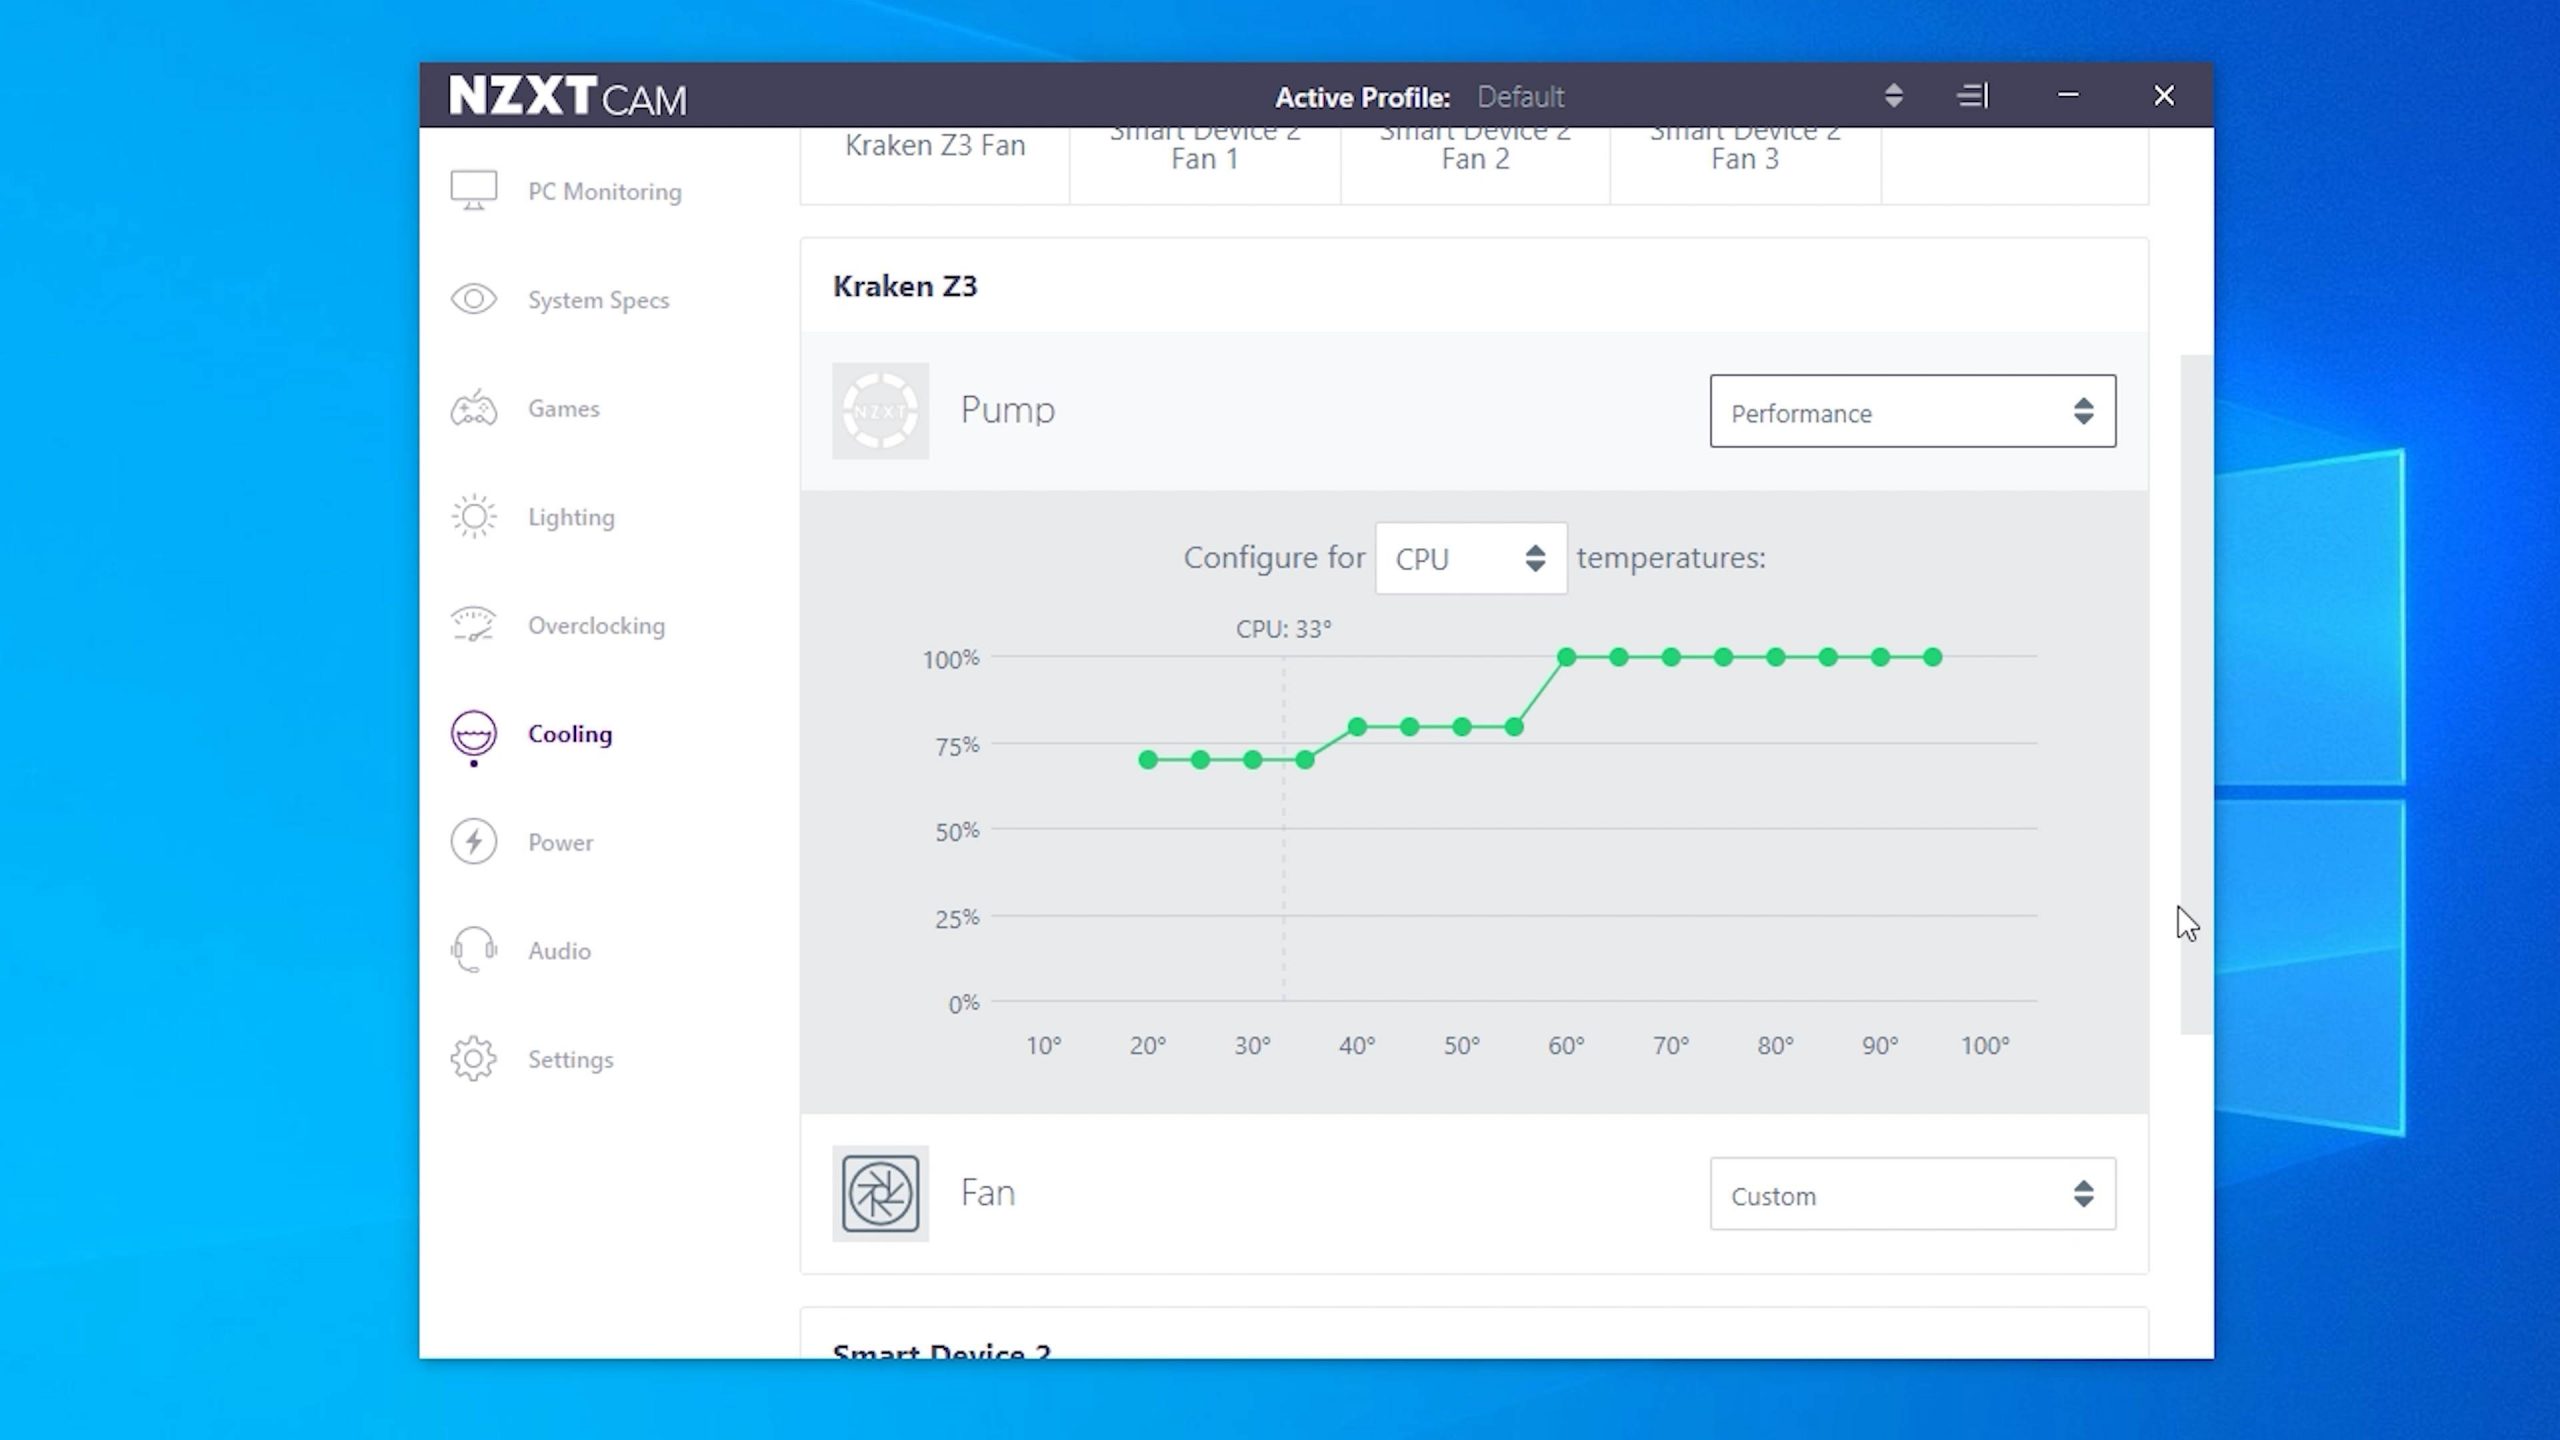Toggle the compact mode icon in the title bar
The width and height of the screenshot is (2560, 1440).
click(1973, 96)
